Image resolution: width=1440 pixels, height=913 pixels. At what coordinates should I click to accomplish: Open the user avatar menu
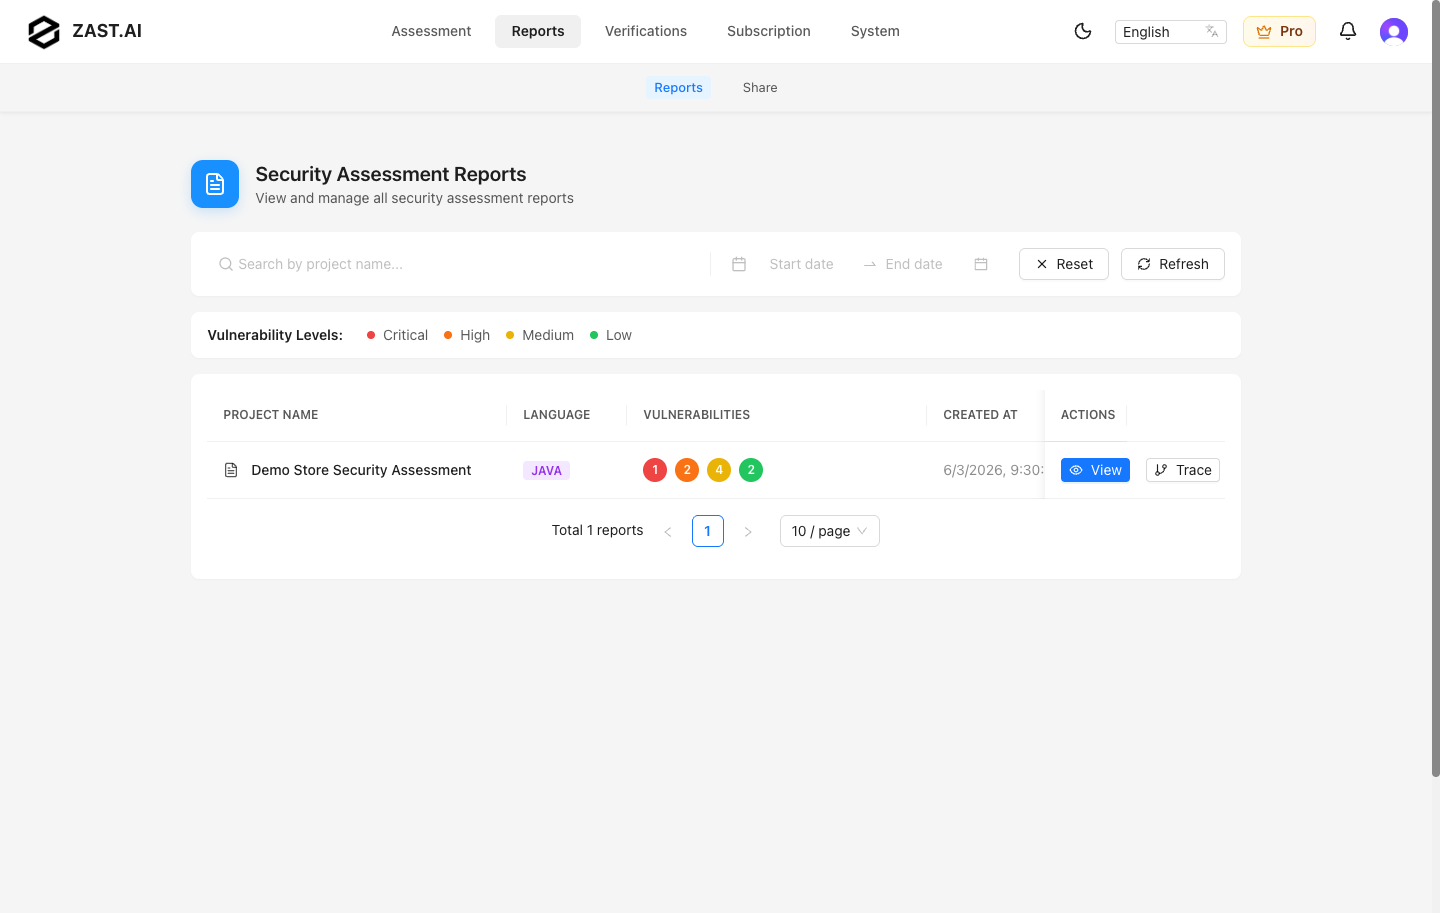click(1394, 32)
